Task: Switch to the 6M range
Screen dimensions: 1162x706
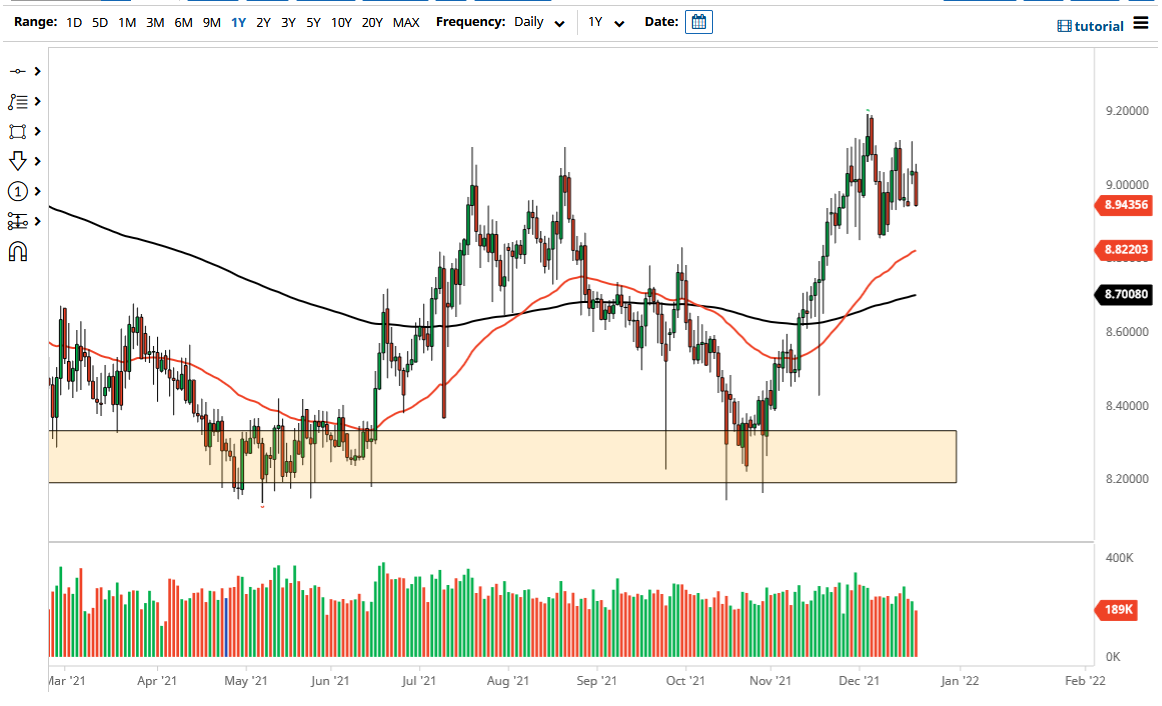Action: [182, 21]
